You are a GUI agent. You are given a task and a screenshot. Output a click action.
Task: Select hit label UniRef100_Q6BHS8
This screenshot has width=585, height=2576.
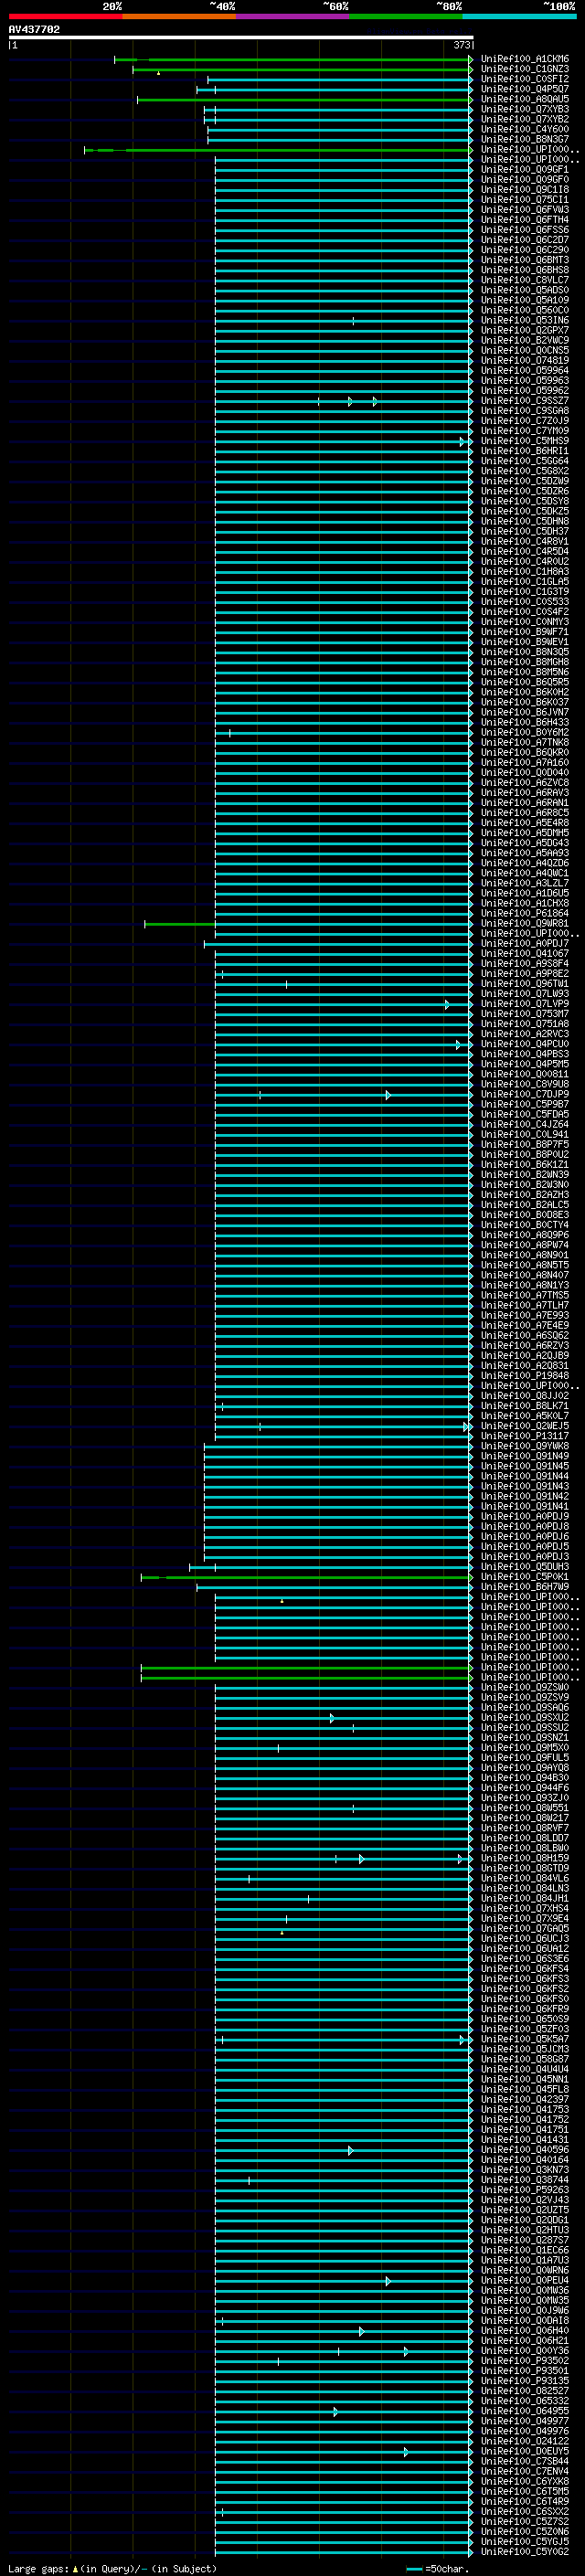click(525, 270)
